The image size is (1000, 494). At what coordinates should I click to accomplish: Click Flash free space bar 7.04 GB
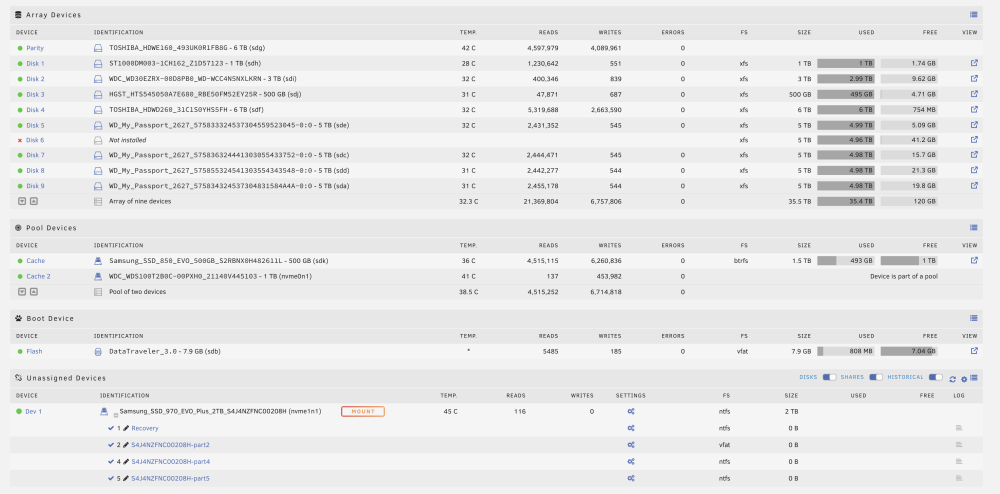tap(909, 351)
